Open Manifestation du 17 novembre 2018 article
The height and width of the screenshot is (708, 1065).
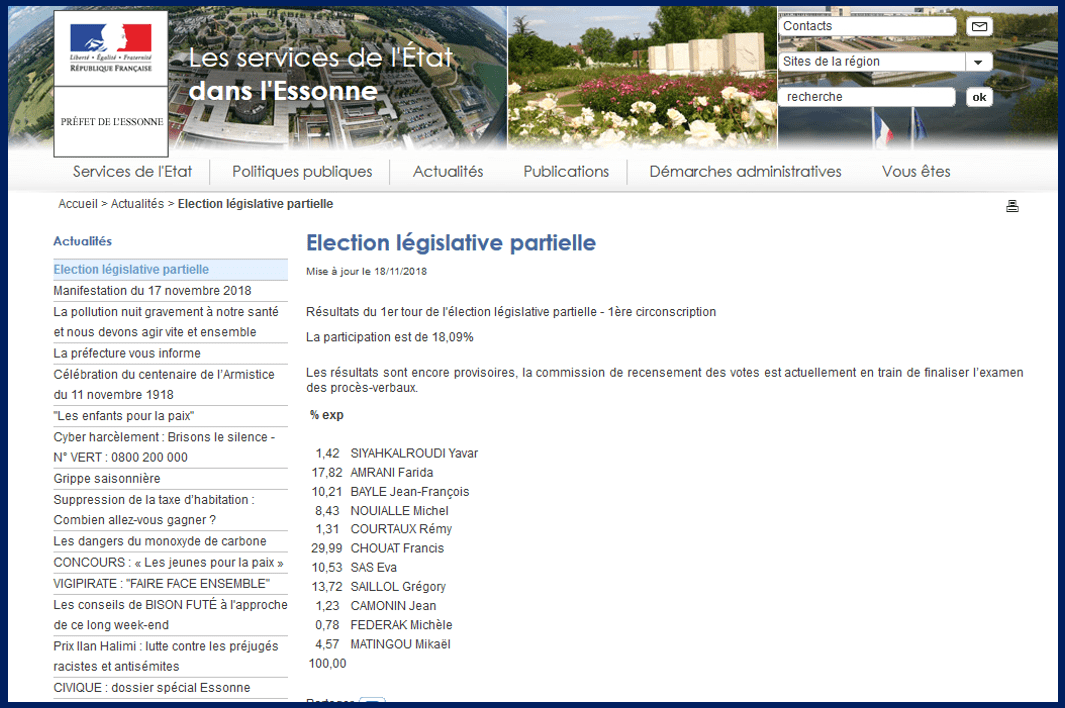tap(152, 291)
